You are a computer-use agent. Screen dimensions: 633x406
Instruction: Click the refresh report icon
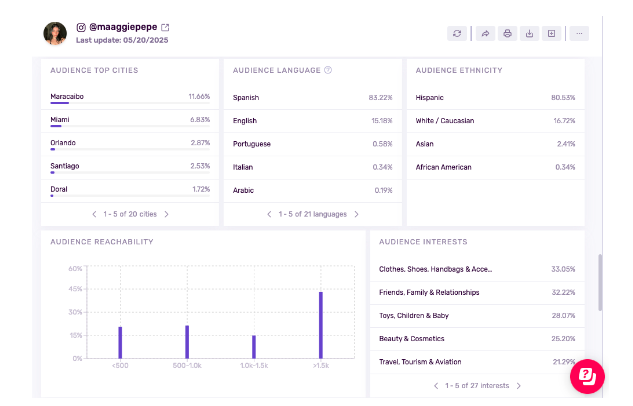tap(457, 33)
